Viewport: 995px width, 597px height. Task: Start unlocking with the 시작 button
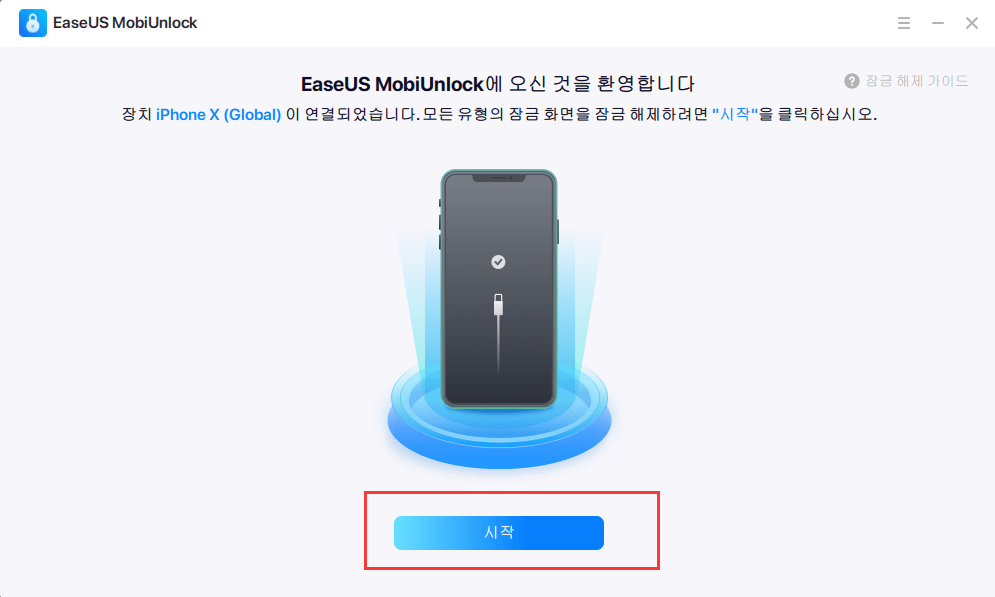click(499, 533)
